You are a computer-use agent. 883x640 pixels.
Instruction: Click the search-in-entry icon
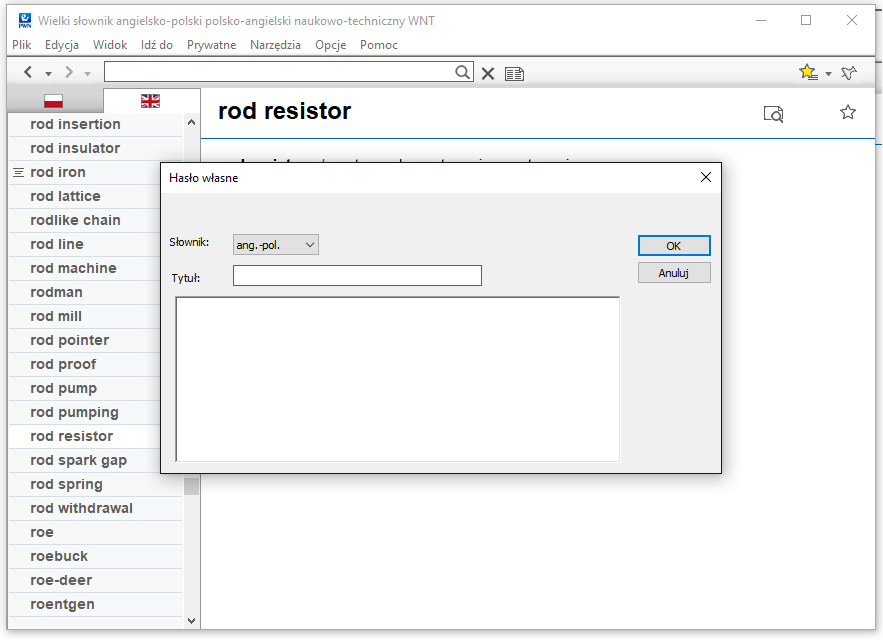773,114
